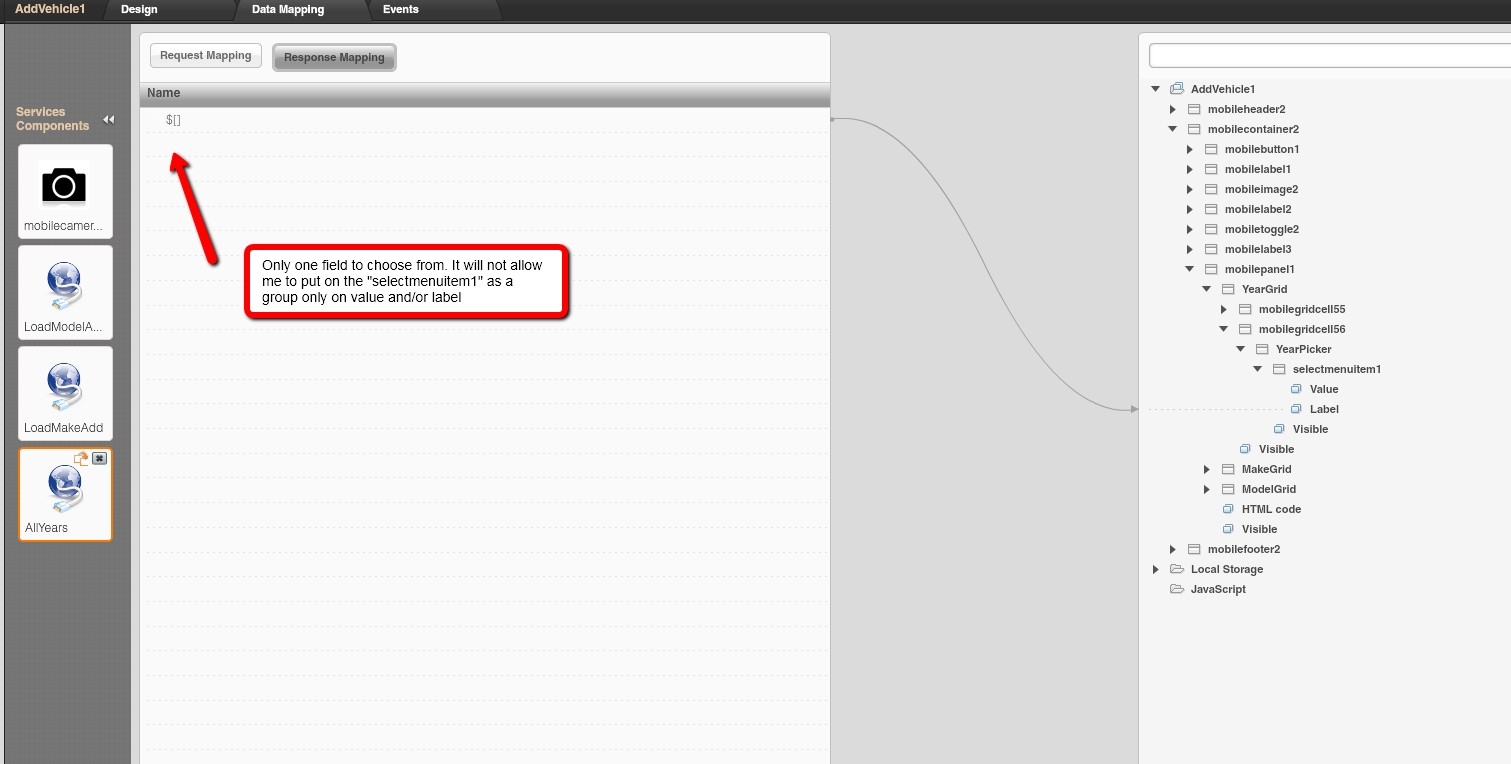Expand the mobileheader2 tree node
Screen dimensions: 1511x764
point(1173,109)
